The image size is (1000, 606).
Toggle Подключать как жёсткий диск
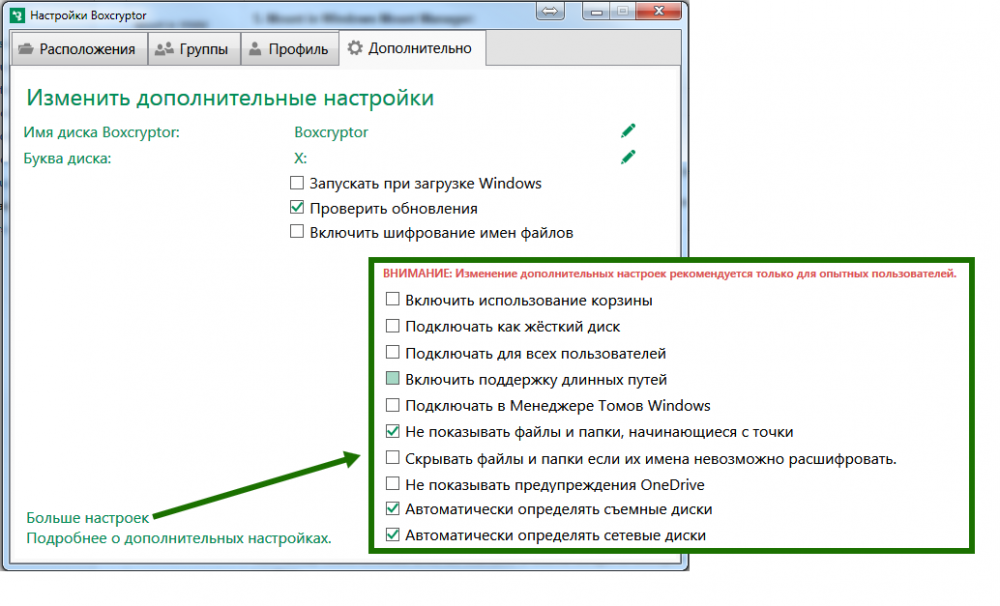pyautogui.click(x=391, y=326)
